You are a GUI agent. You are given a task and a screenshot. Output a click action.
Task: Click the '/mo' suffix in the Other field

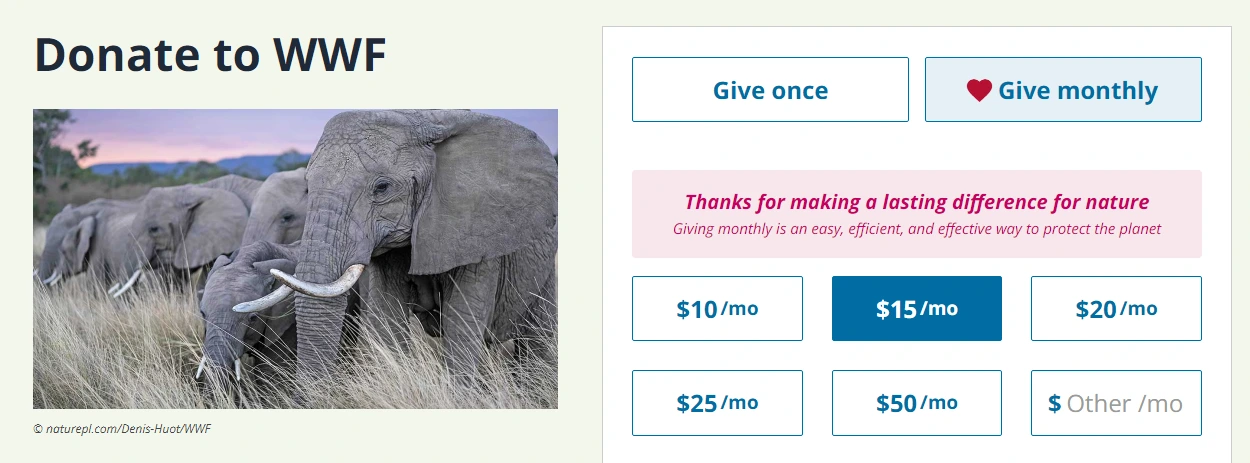[x=1160, y=404]
